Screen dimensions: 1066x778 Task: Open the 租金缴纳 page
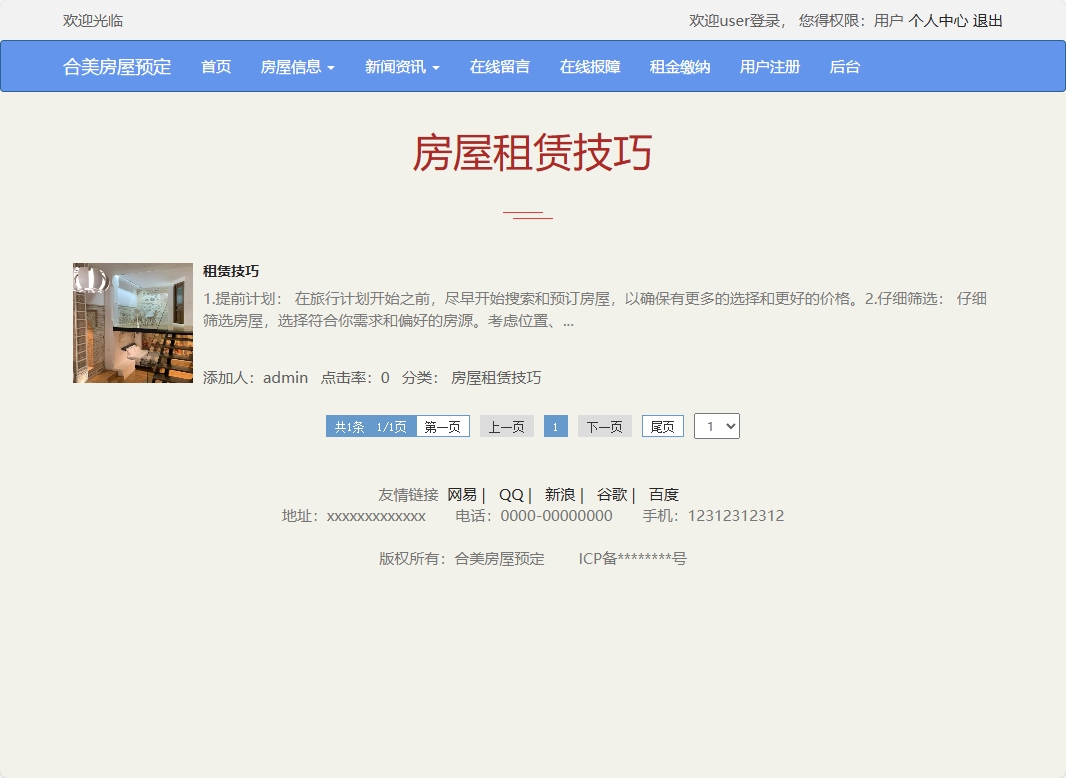[x=678, y=67]
